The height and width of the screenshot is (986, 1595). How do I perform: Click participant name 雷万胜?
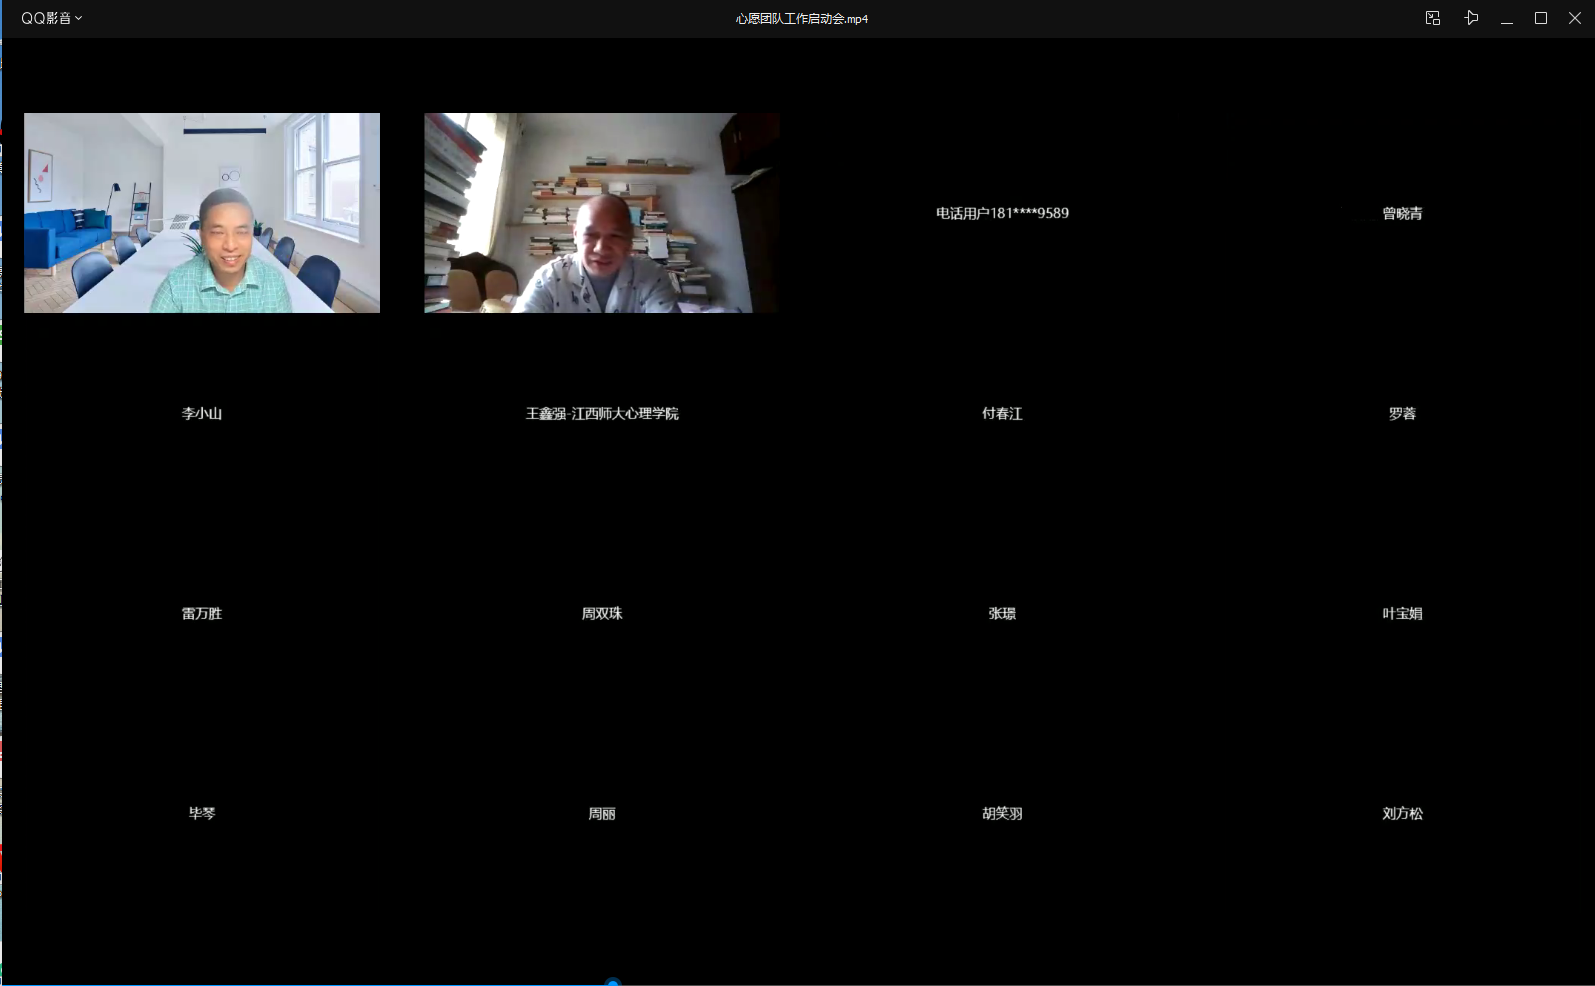click(202, 613)
